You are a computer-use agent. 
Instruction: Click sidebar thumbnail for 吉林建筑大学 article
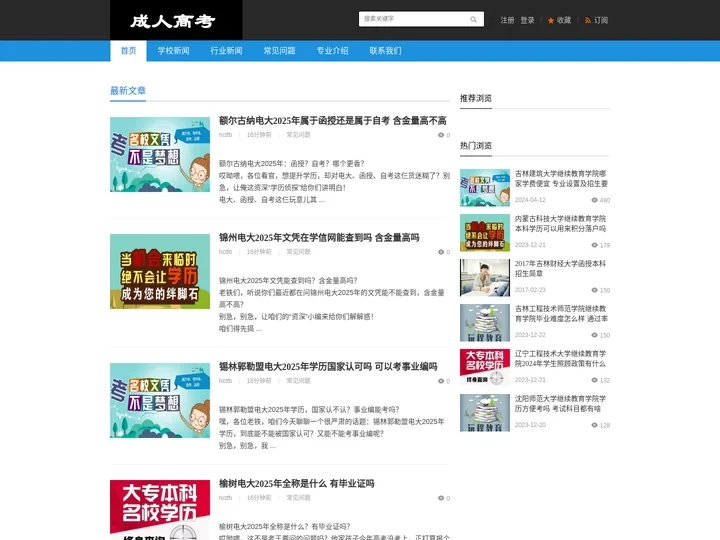coord(485,188)
